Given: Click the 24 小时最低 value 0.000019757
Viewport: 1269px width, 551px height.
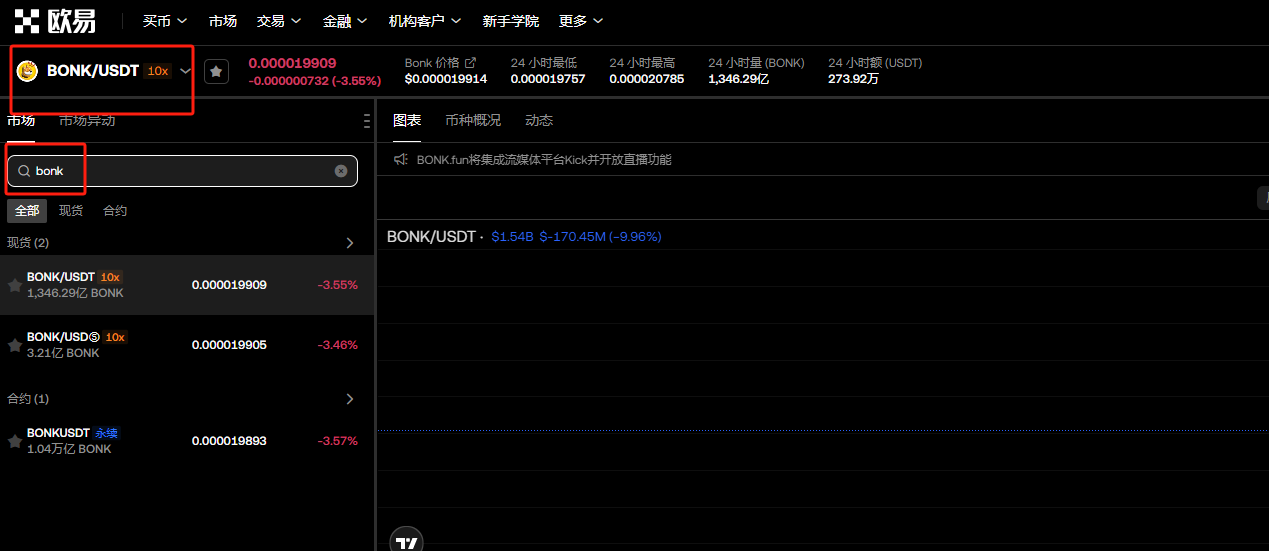Looking at the screenshot, I should [548, 79].
